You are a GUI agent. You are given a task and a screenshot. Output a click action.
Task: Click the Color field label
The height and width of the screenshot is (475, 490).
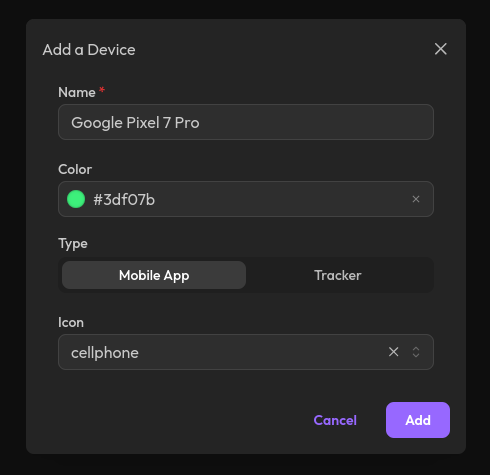pyautogui.click(x=75, y=169)
